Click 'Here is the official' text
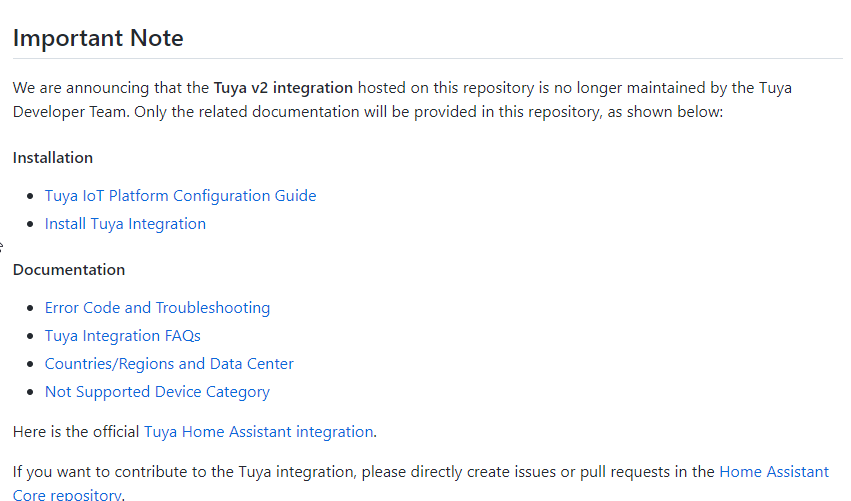 [76, 432]
